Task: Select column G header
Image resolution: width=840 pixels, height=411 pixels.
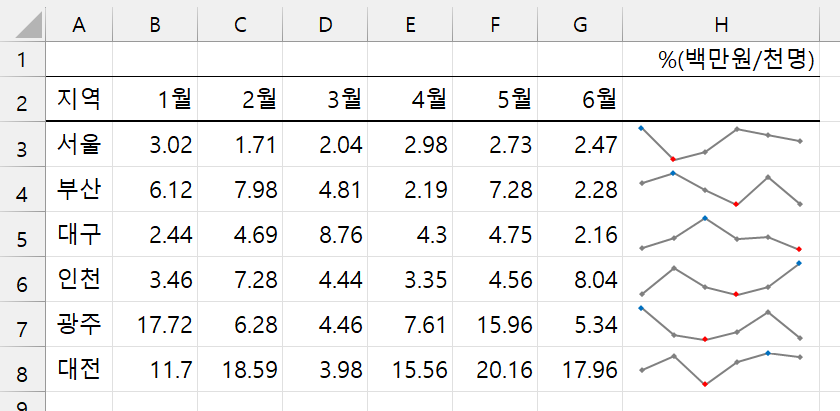Action: pyautogui.click(x=580, y=25)
